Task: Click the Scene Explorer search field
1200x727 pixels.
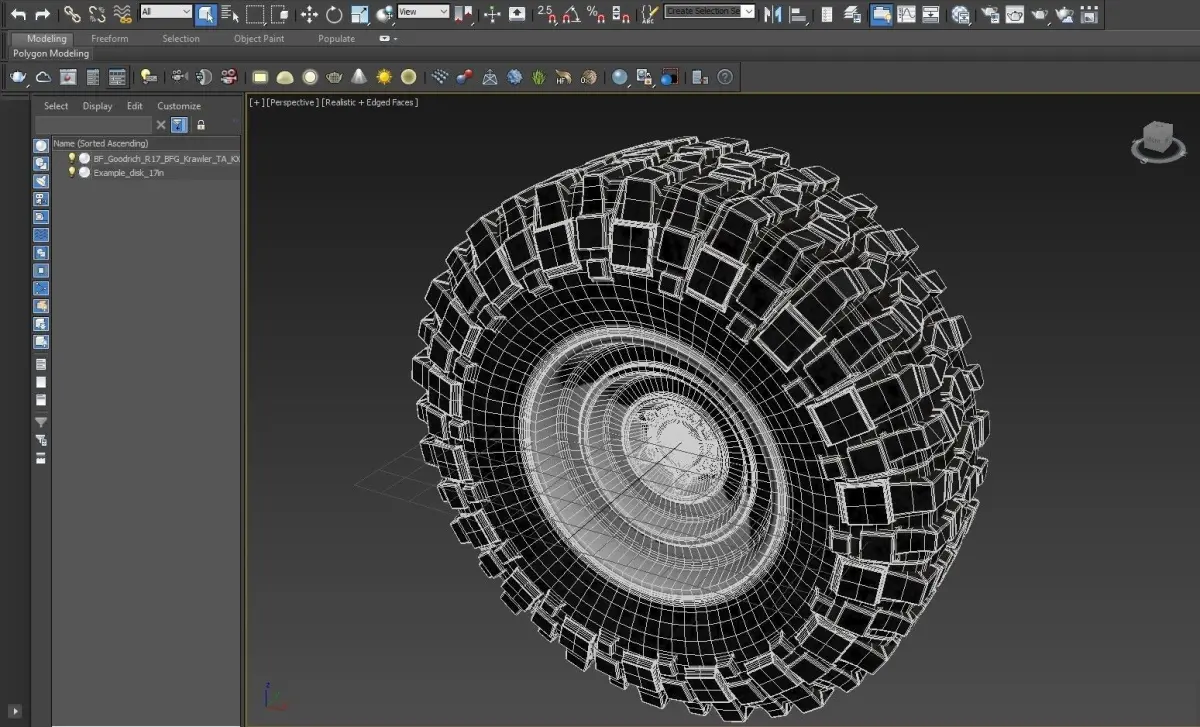Action: coord(93,125)
